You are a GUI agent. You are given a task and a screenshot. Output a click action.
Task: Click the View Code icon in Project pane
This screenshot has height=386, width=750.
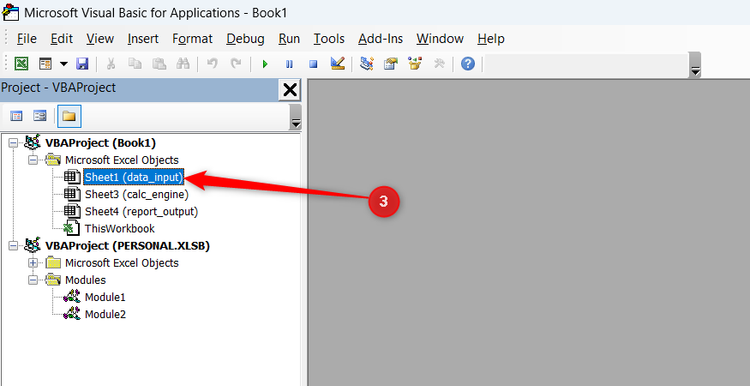point(16,116)
